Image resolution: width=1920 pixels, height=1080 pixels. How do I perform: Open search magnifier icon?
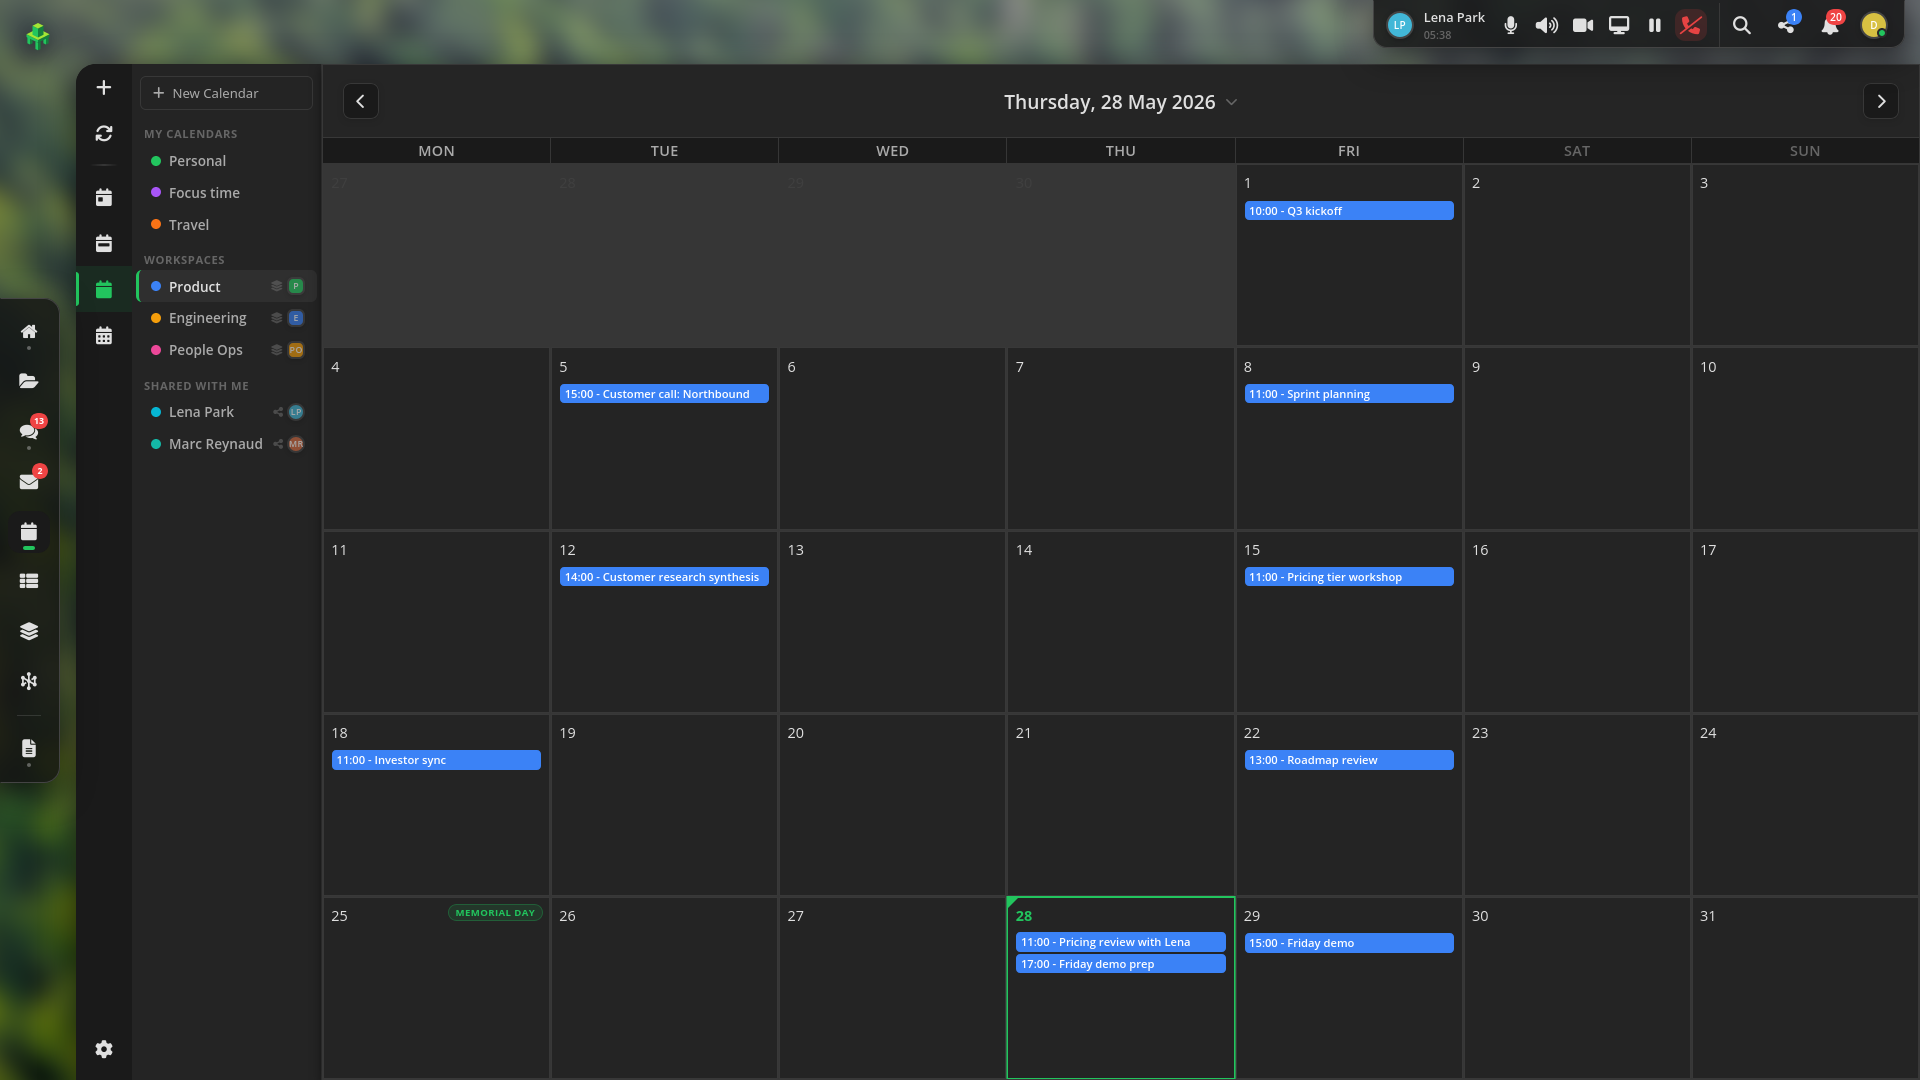coord(1742,26)
